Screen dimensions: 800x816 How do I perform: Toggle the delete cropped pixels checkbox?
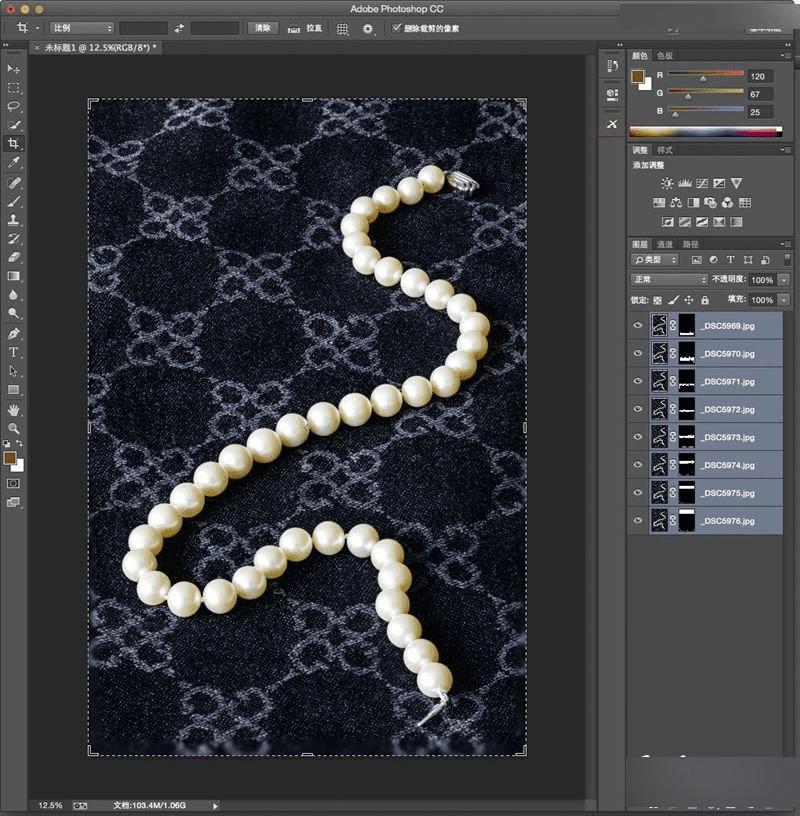coord(397,28)
